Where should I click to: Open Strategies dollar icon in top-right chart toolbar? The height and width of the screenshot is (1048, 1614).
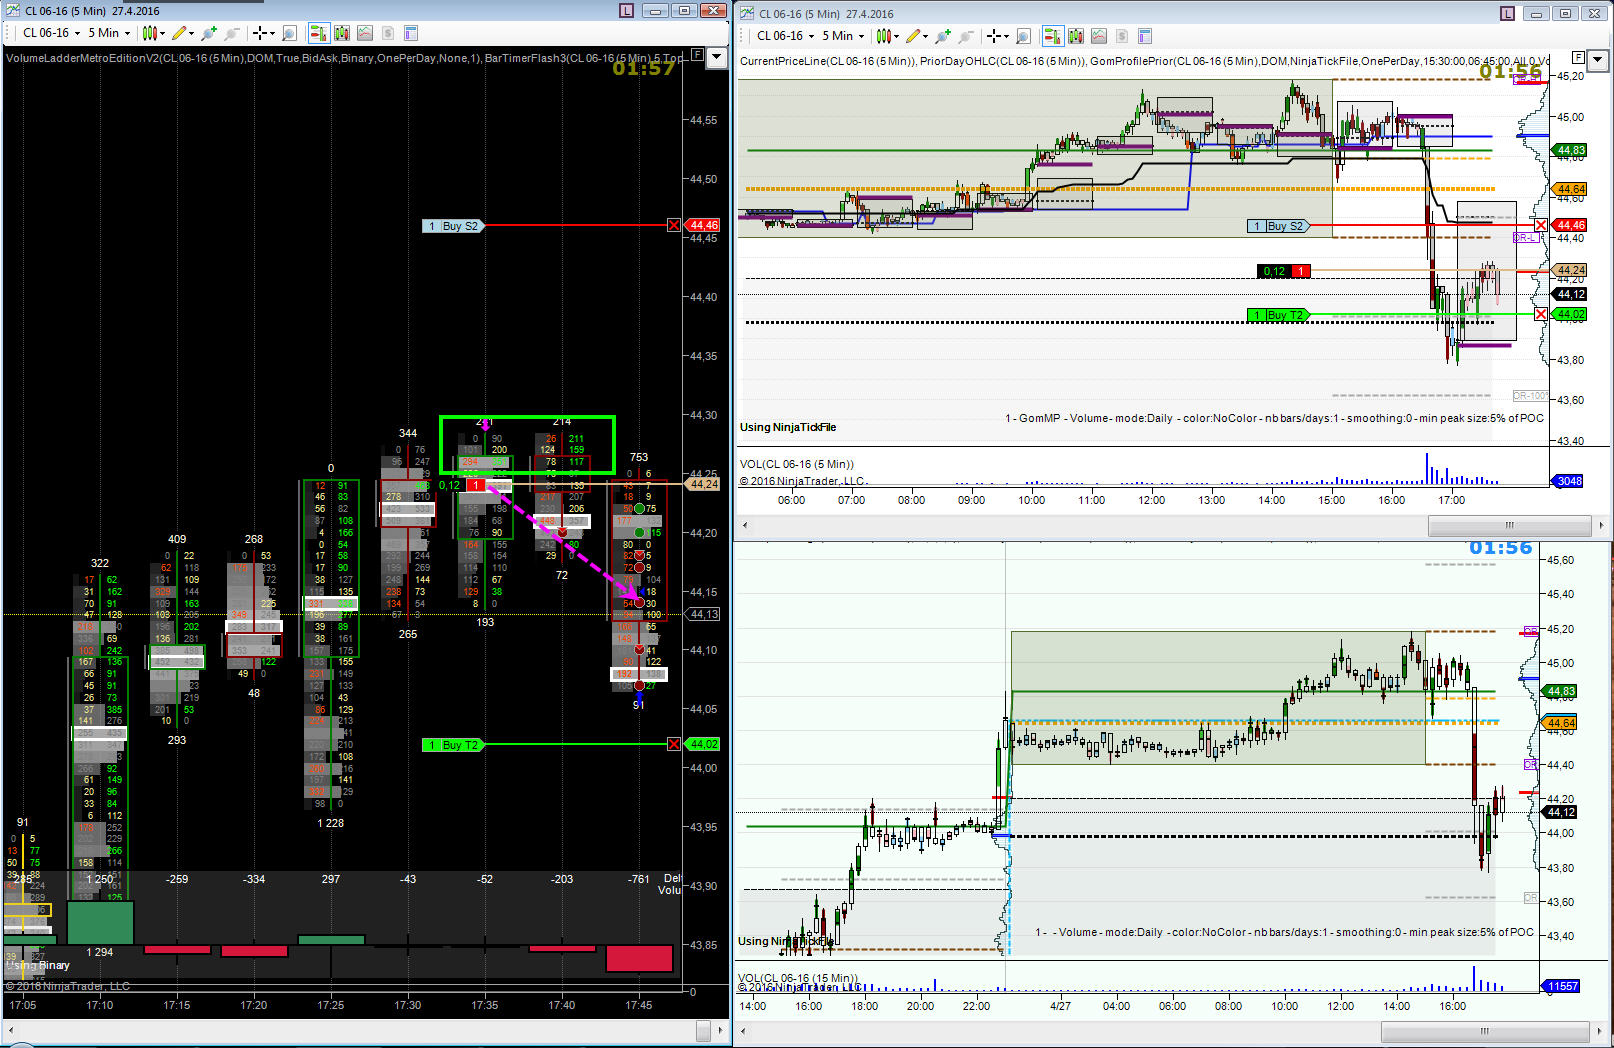pos(1122,36)
